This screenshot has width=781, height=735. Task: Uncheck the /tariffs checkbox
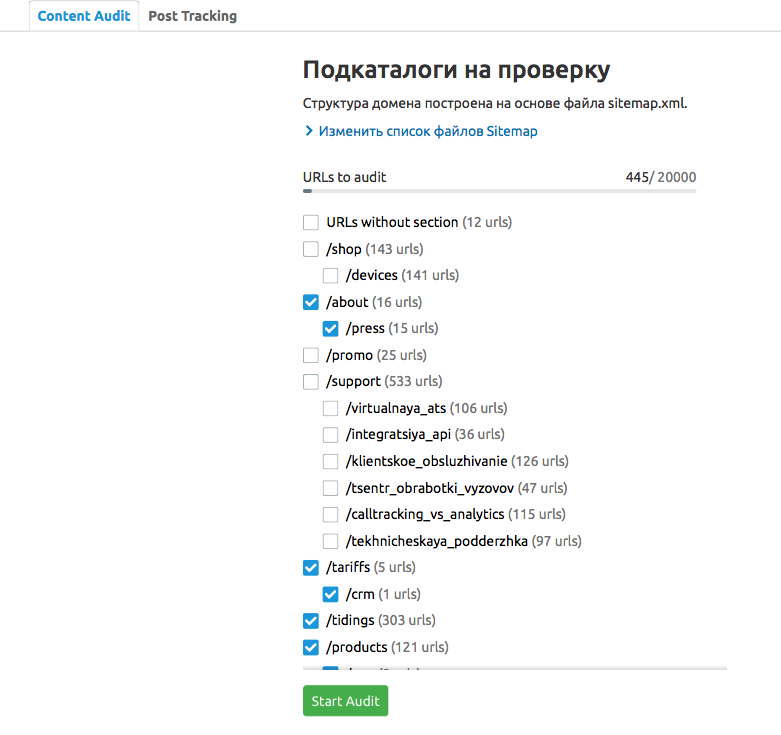click(x=311, y=567)
